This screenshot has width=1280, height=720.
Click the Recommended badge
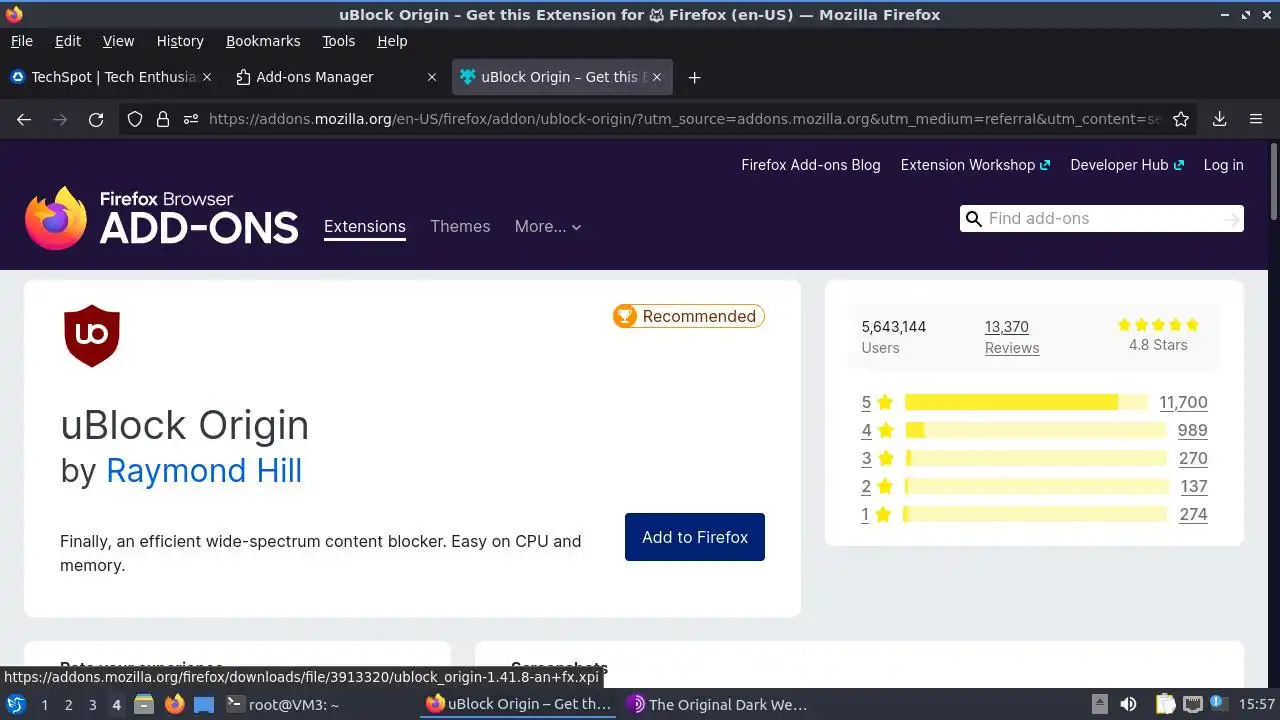[689, 316]
